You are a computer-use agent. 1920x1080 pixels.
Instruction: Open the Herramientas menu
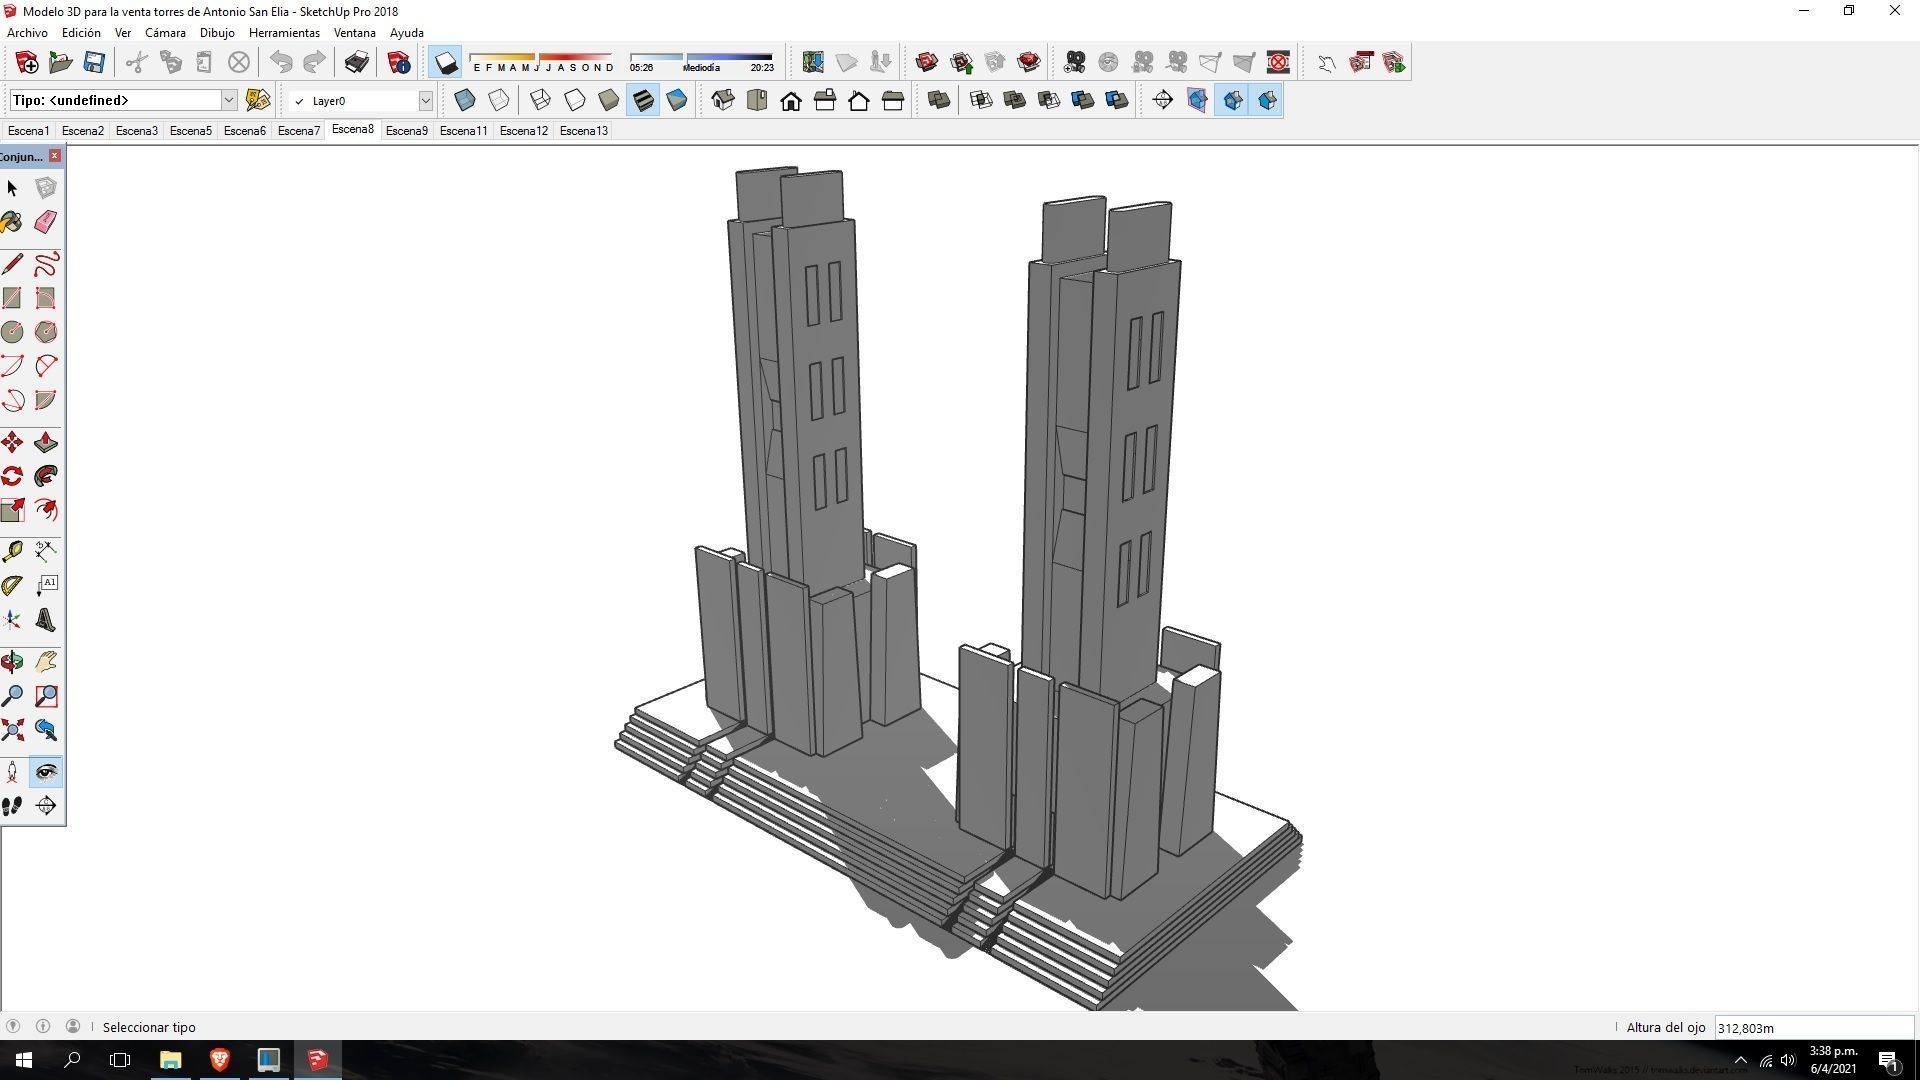coord(284,33)
